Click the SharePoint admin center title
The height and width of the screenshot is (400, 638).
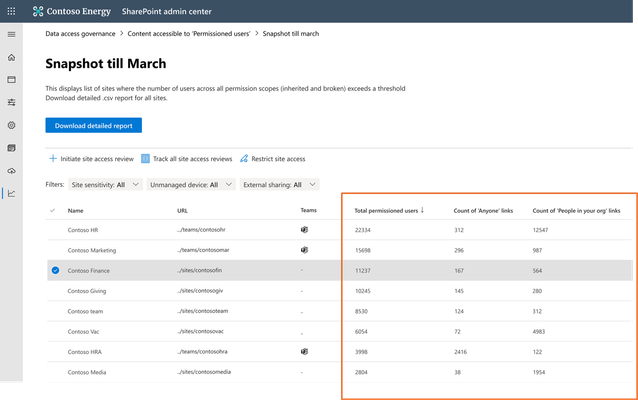pyautogui.click(x=166, y=11)
